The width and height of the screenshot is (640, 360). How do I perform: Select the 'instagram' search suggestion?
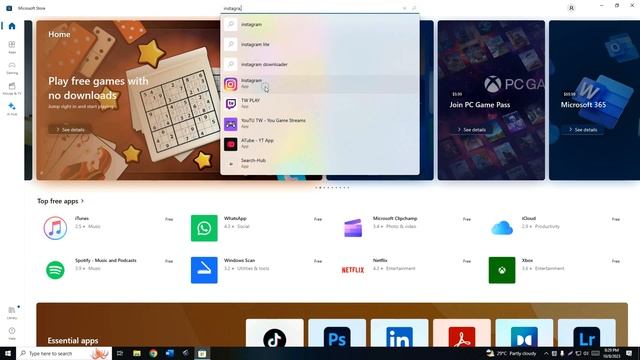click(320, 24)
